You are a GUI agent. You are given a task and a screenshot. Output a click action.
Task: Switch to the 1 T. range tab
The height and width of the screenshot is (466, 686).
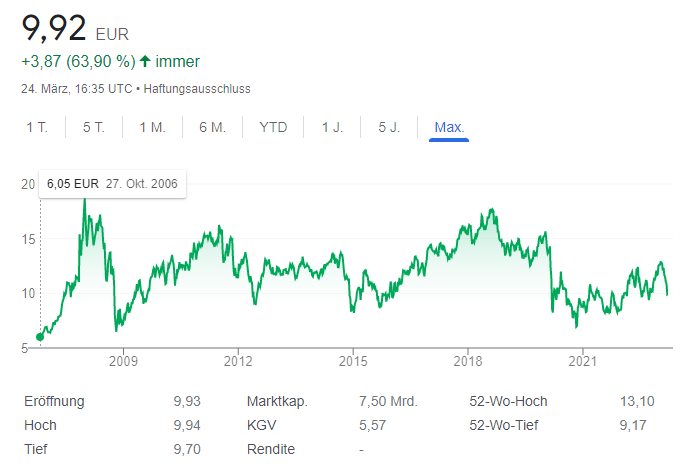pyautogui.click(x=37, y=127)
